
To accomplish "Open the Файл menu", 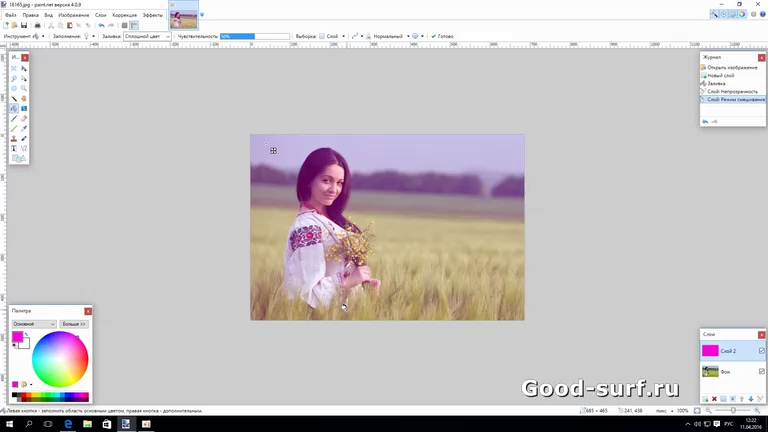I will (x=10, y=15).
